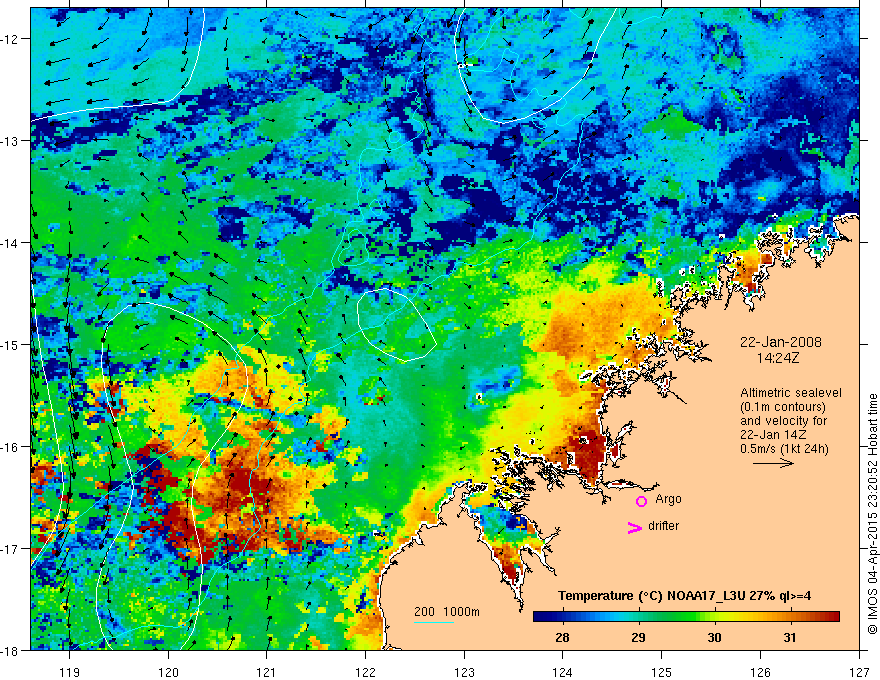Click latitude axis label -18

pyautogui.click(x=10, y=650)
